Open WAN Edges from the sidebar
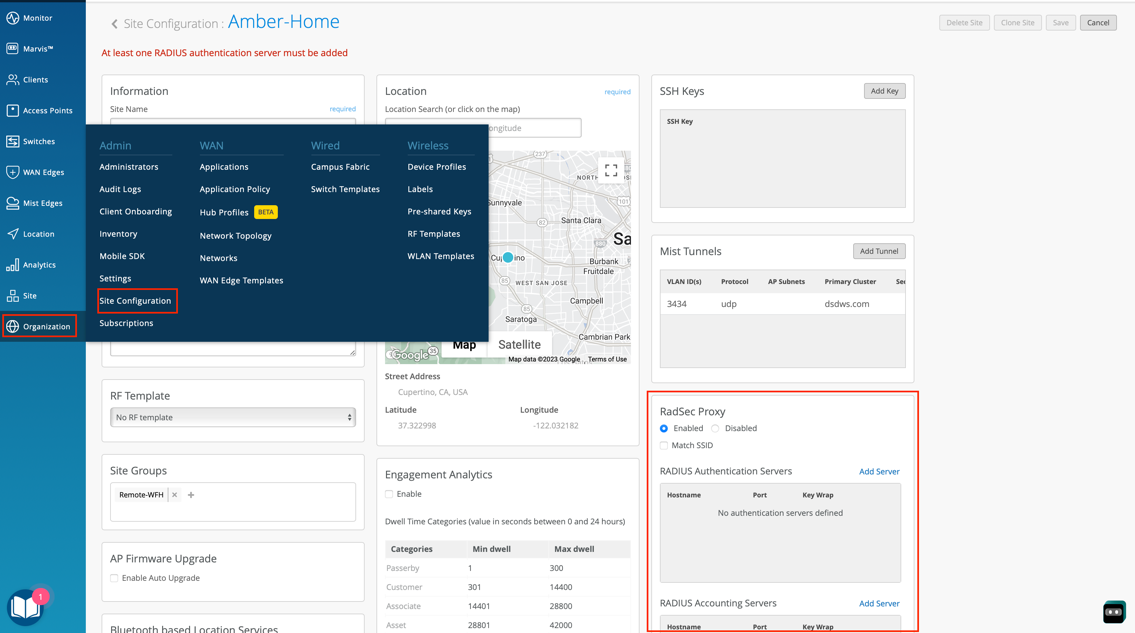Image resolution: width=1135 pixels, height=633 pixels. pos(13,172)
